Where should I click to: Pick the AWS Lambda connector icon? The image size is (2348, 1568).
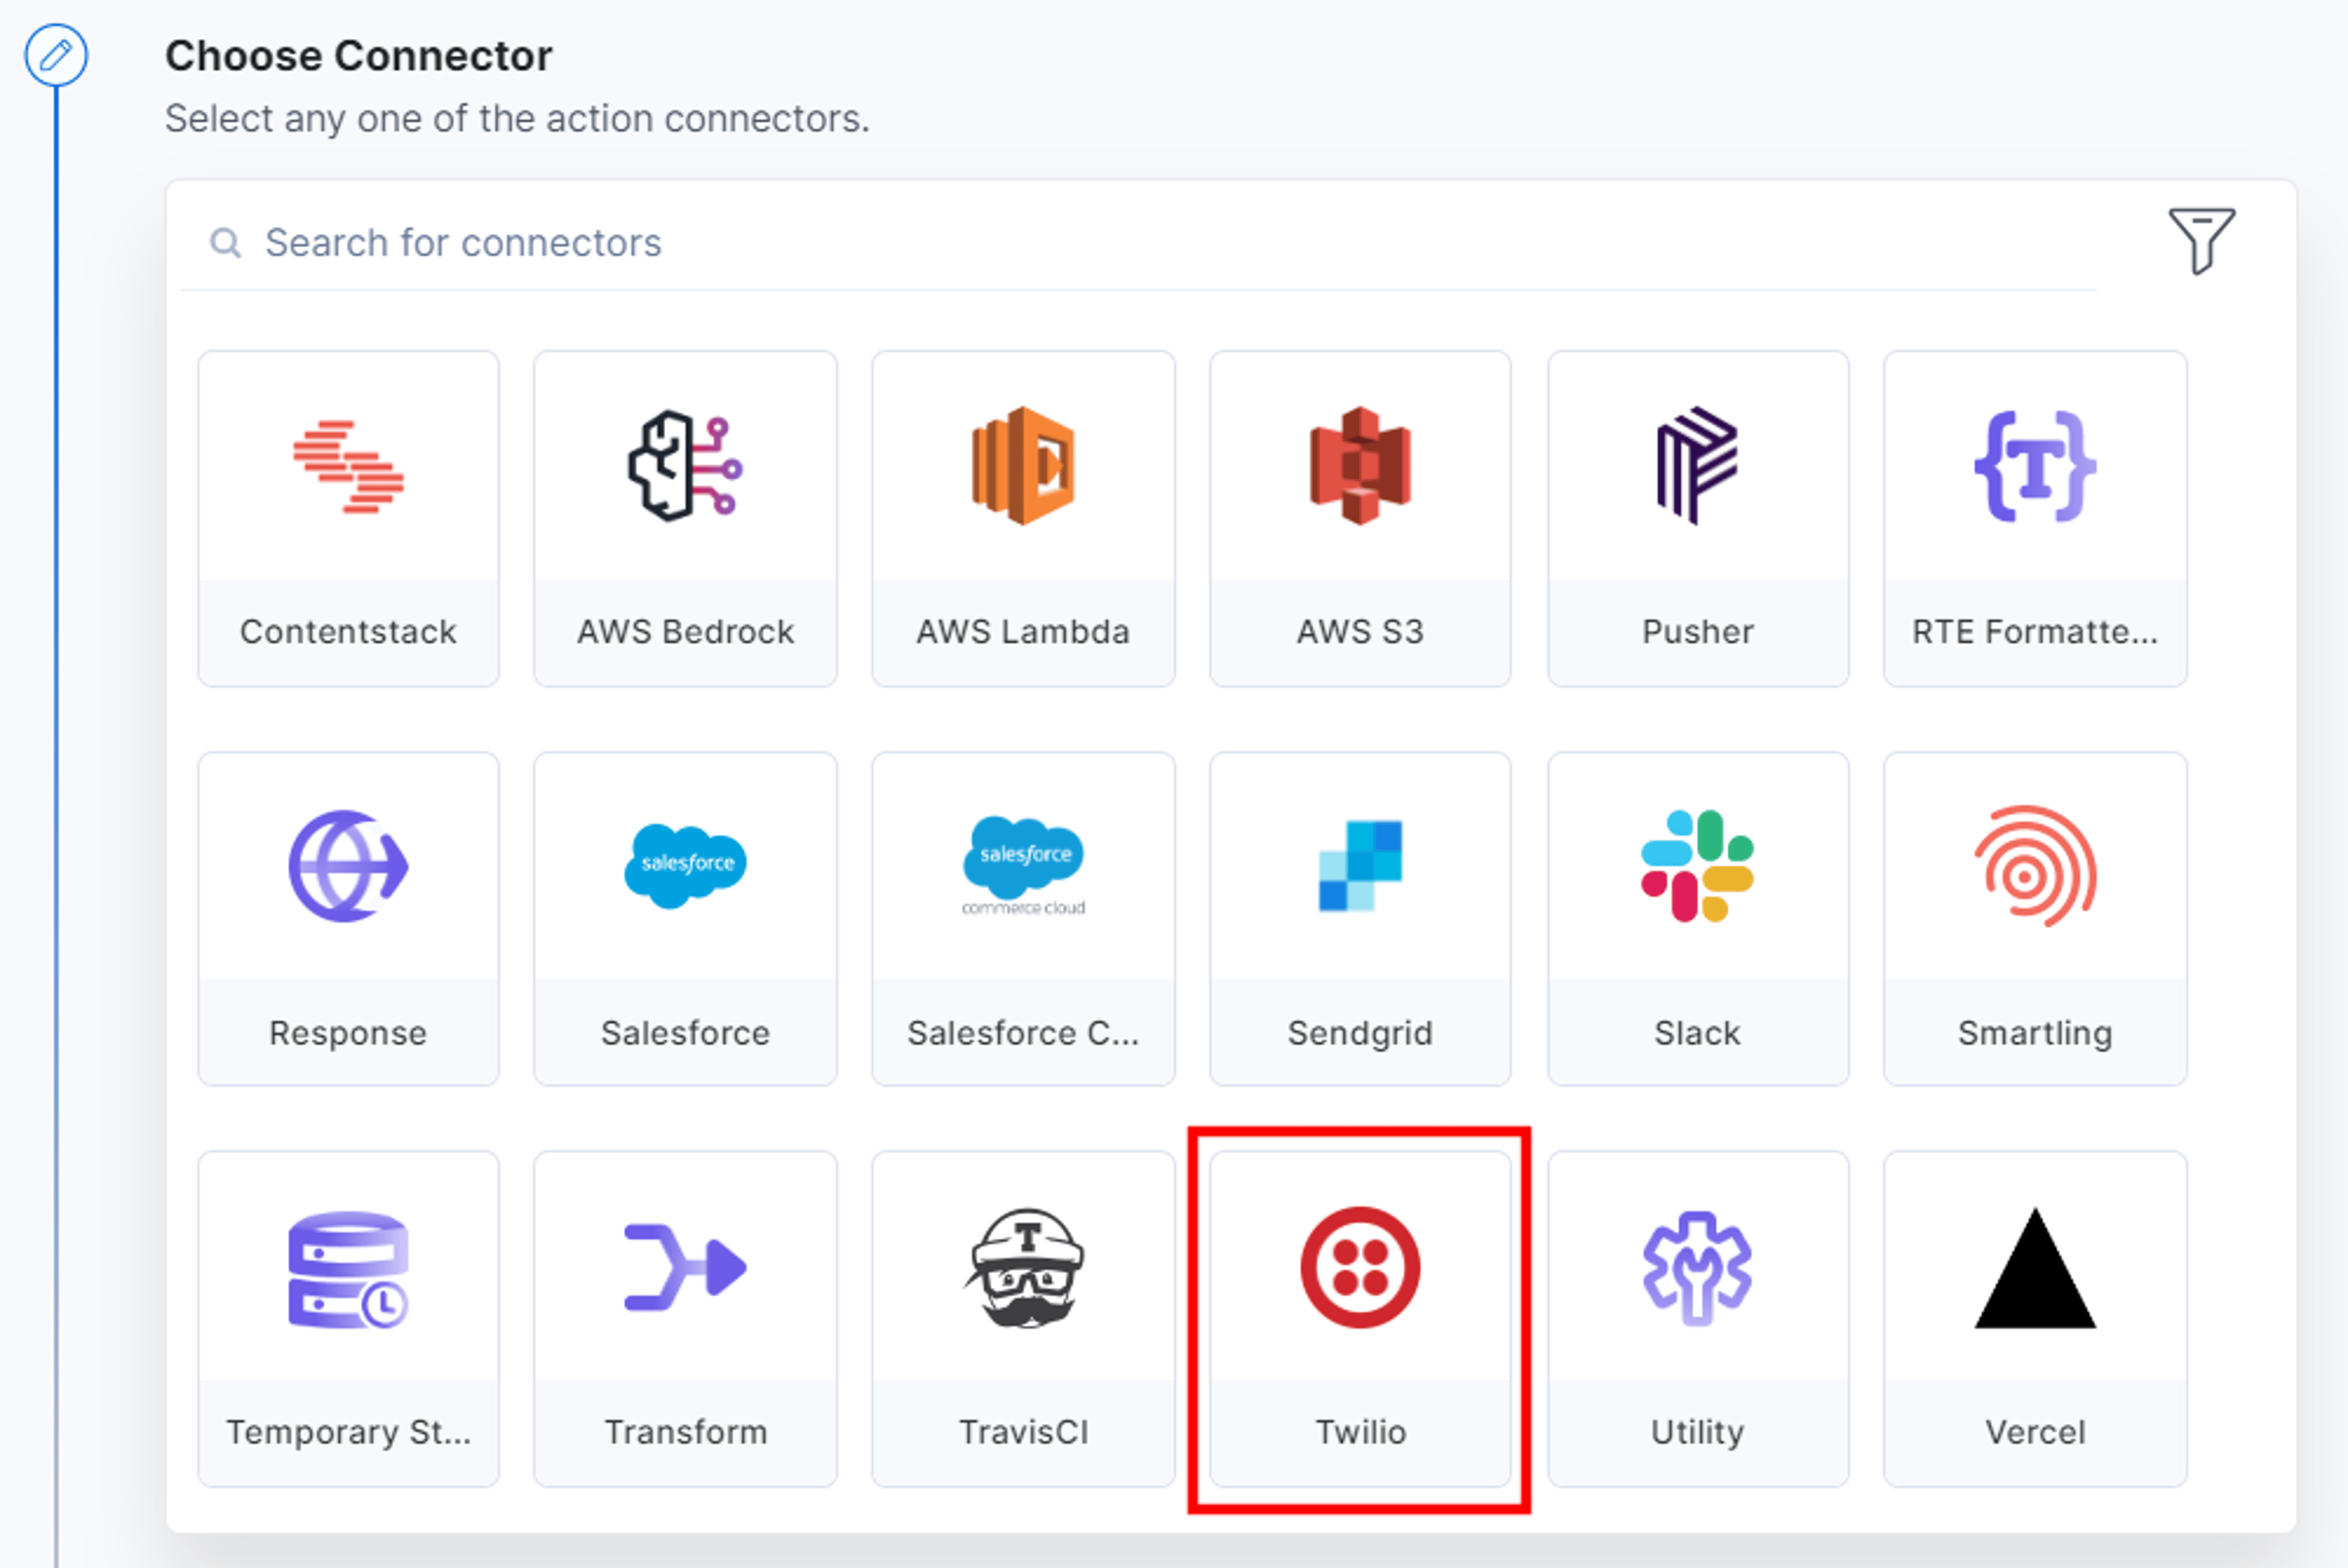coord(1023,466)
